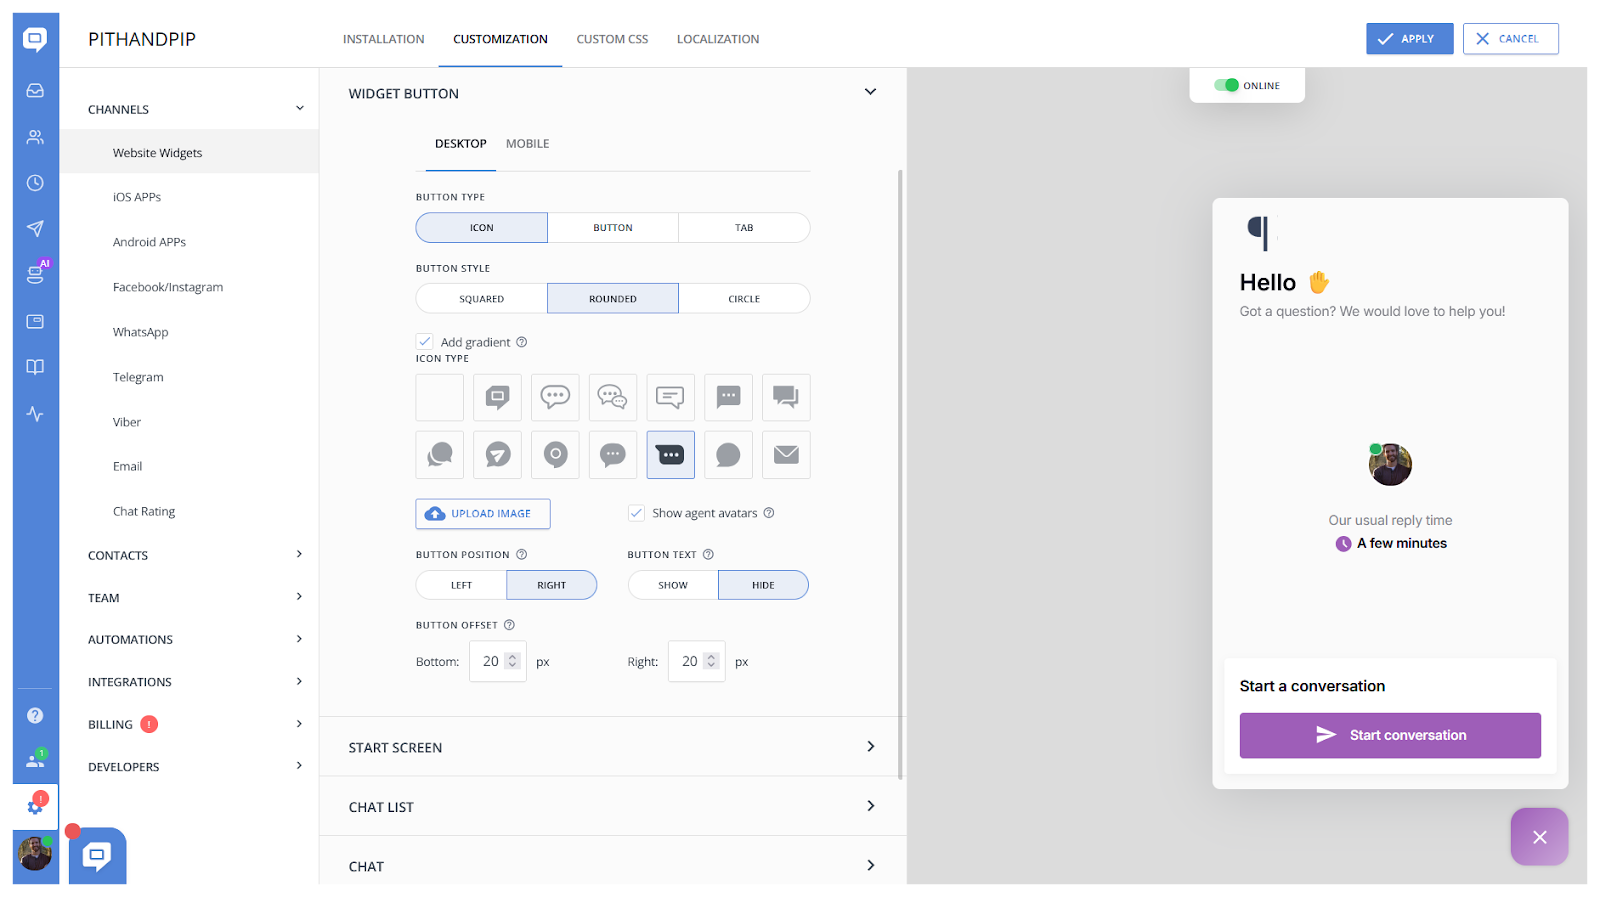Screen dimensions: 1600x897
Task: Uncheck Show agent avatars checkbox
Action: coord(636,513)
